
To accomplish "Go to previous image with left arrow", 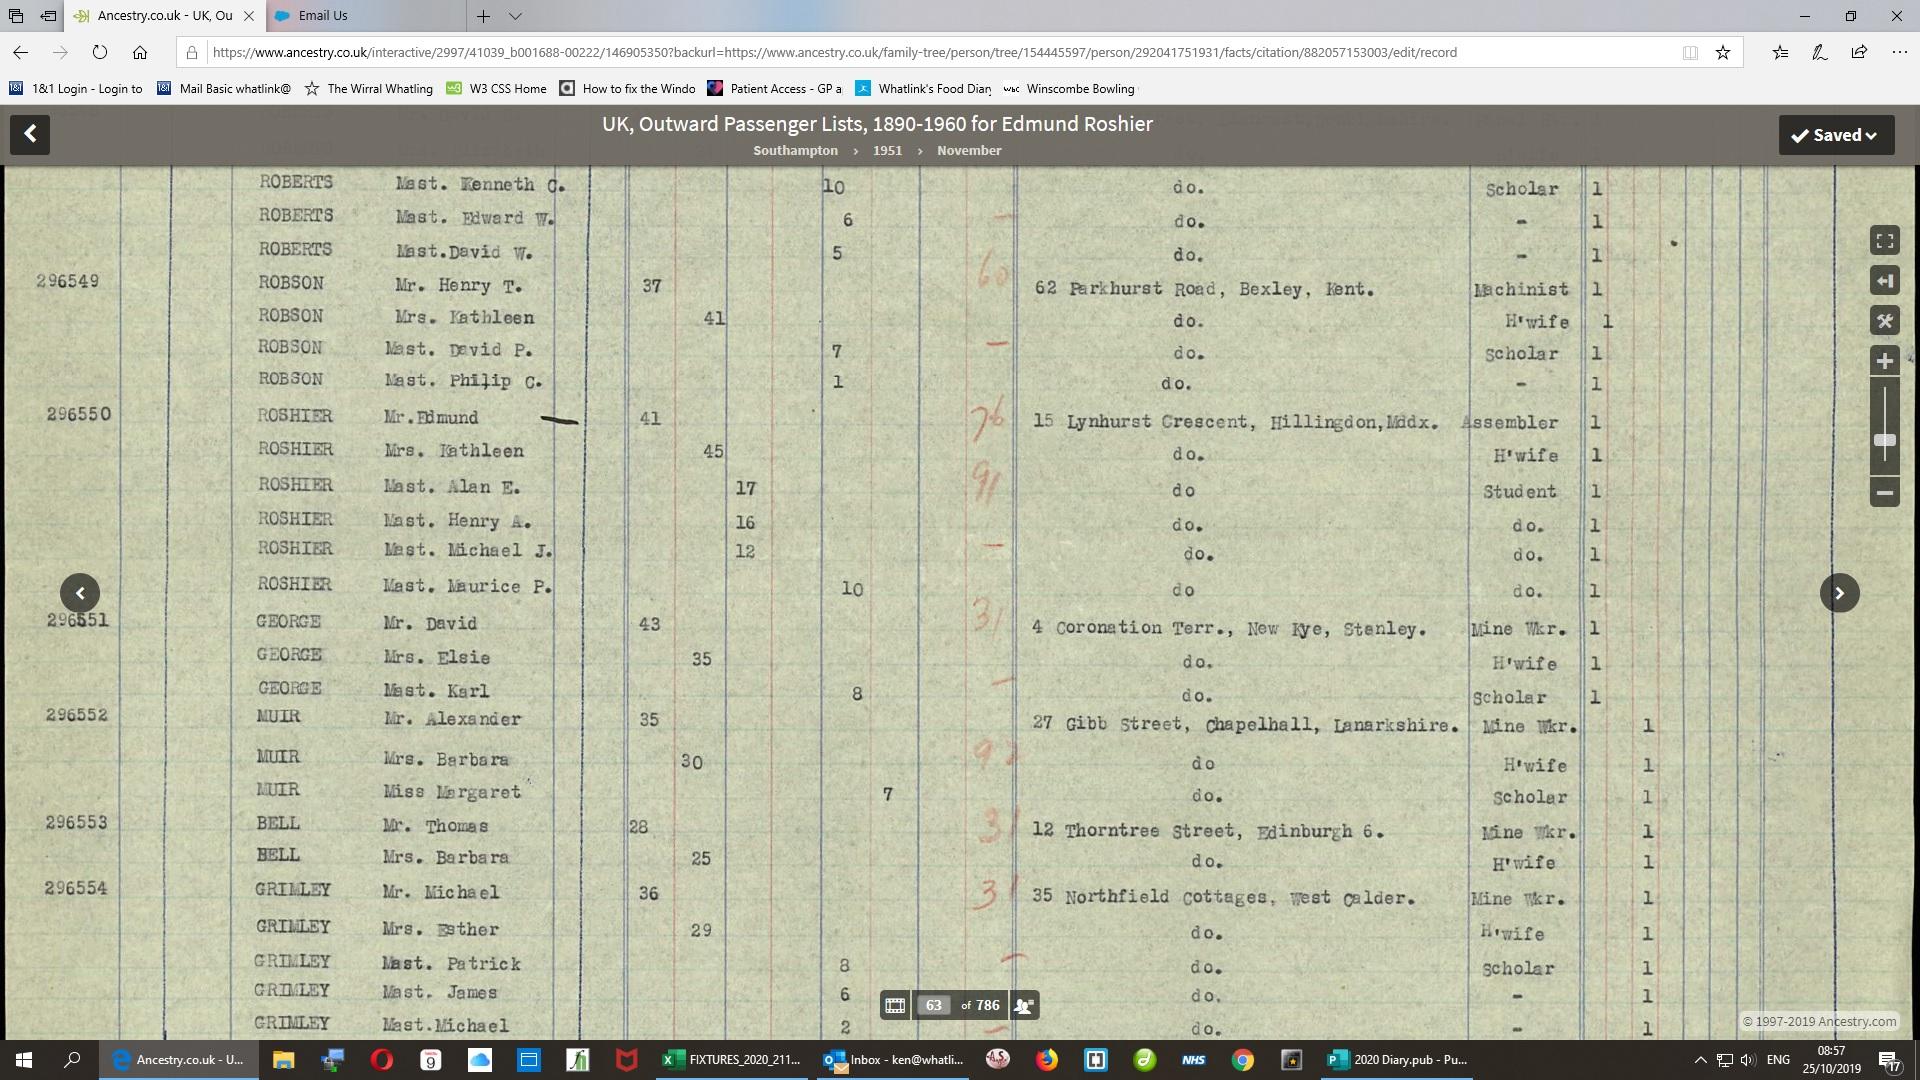I will [x=80, y=593].
